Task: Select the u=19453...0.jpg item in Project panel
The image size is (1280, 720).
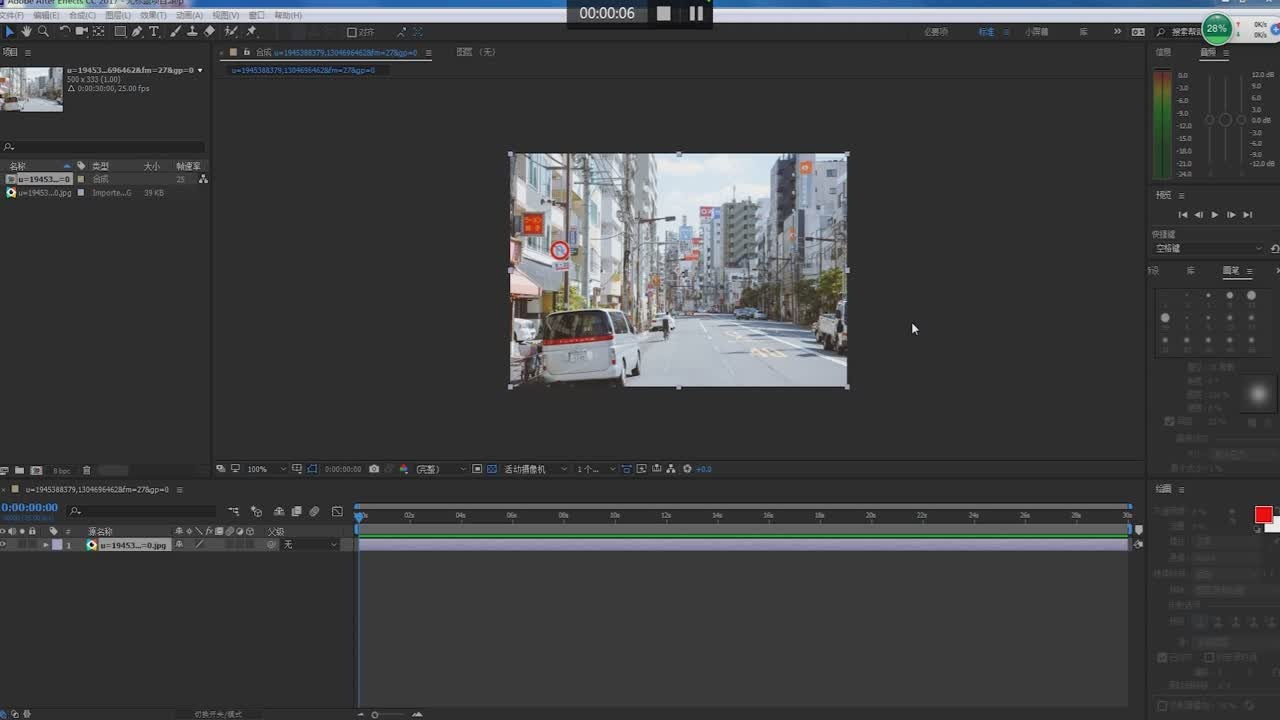Action: pyautogui.click(x=44, y=193)
